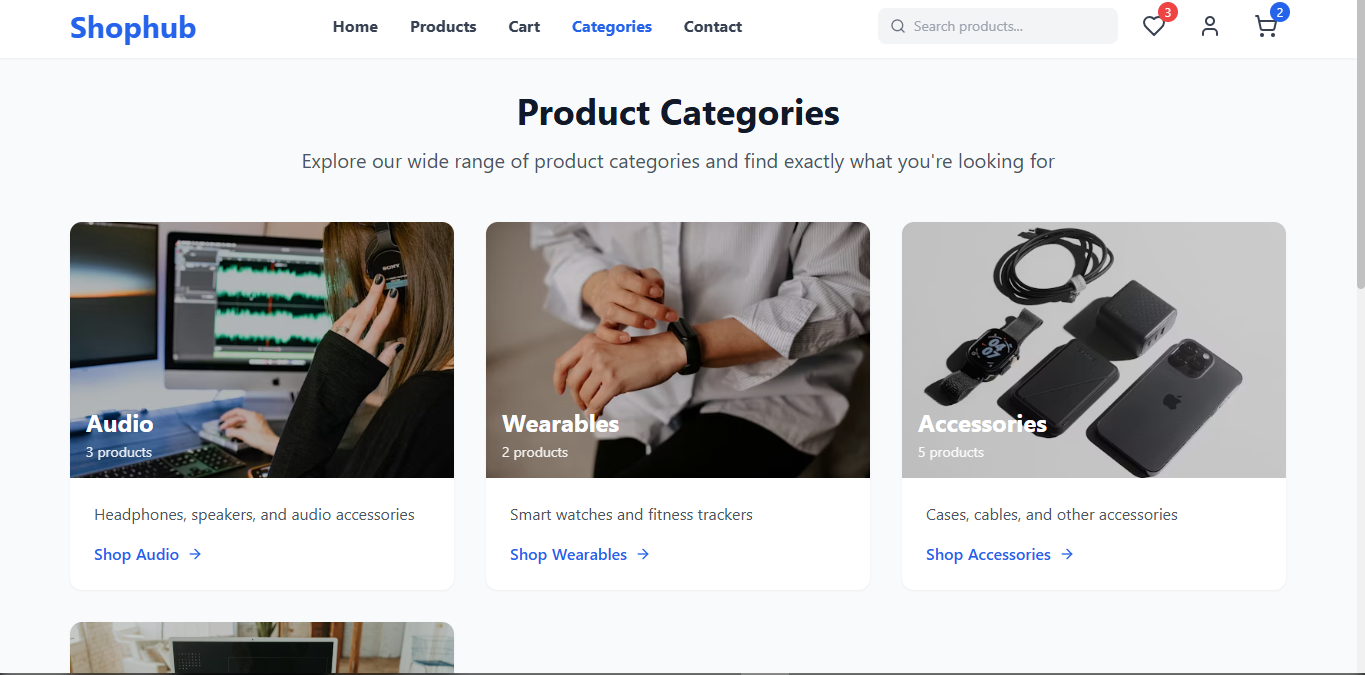Click the arrow next to Shop Wearables
Image resolution: width=1365 pixels, height=675 pixels.
[x=643, y=554]
